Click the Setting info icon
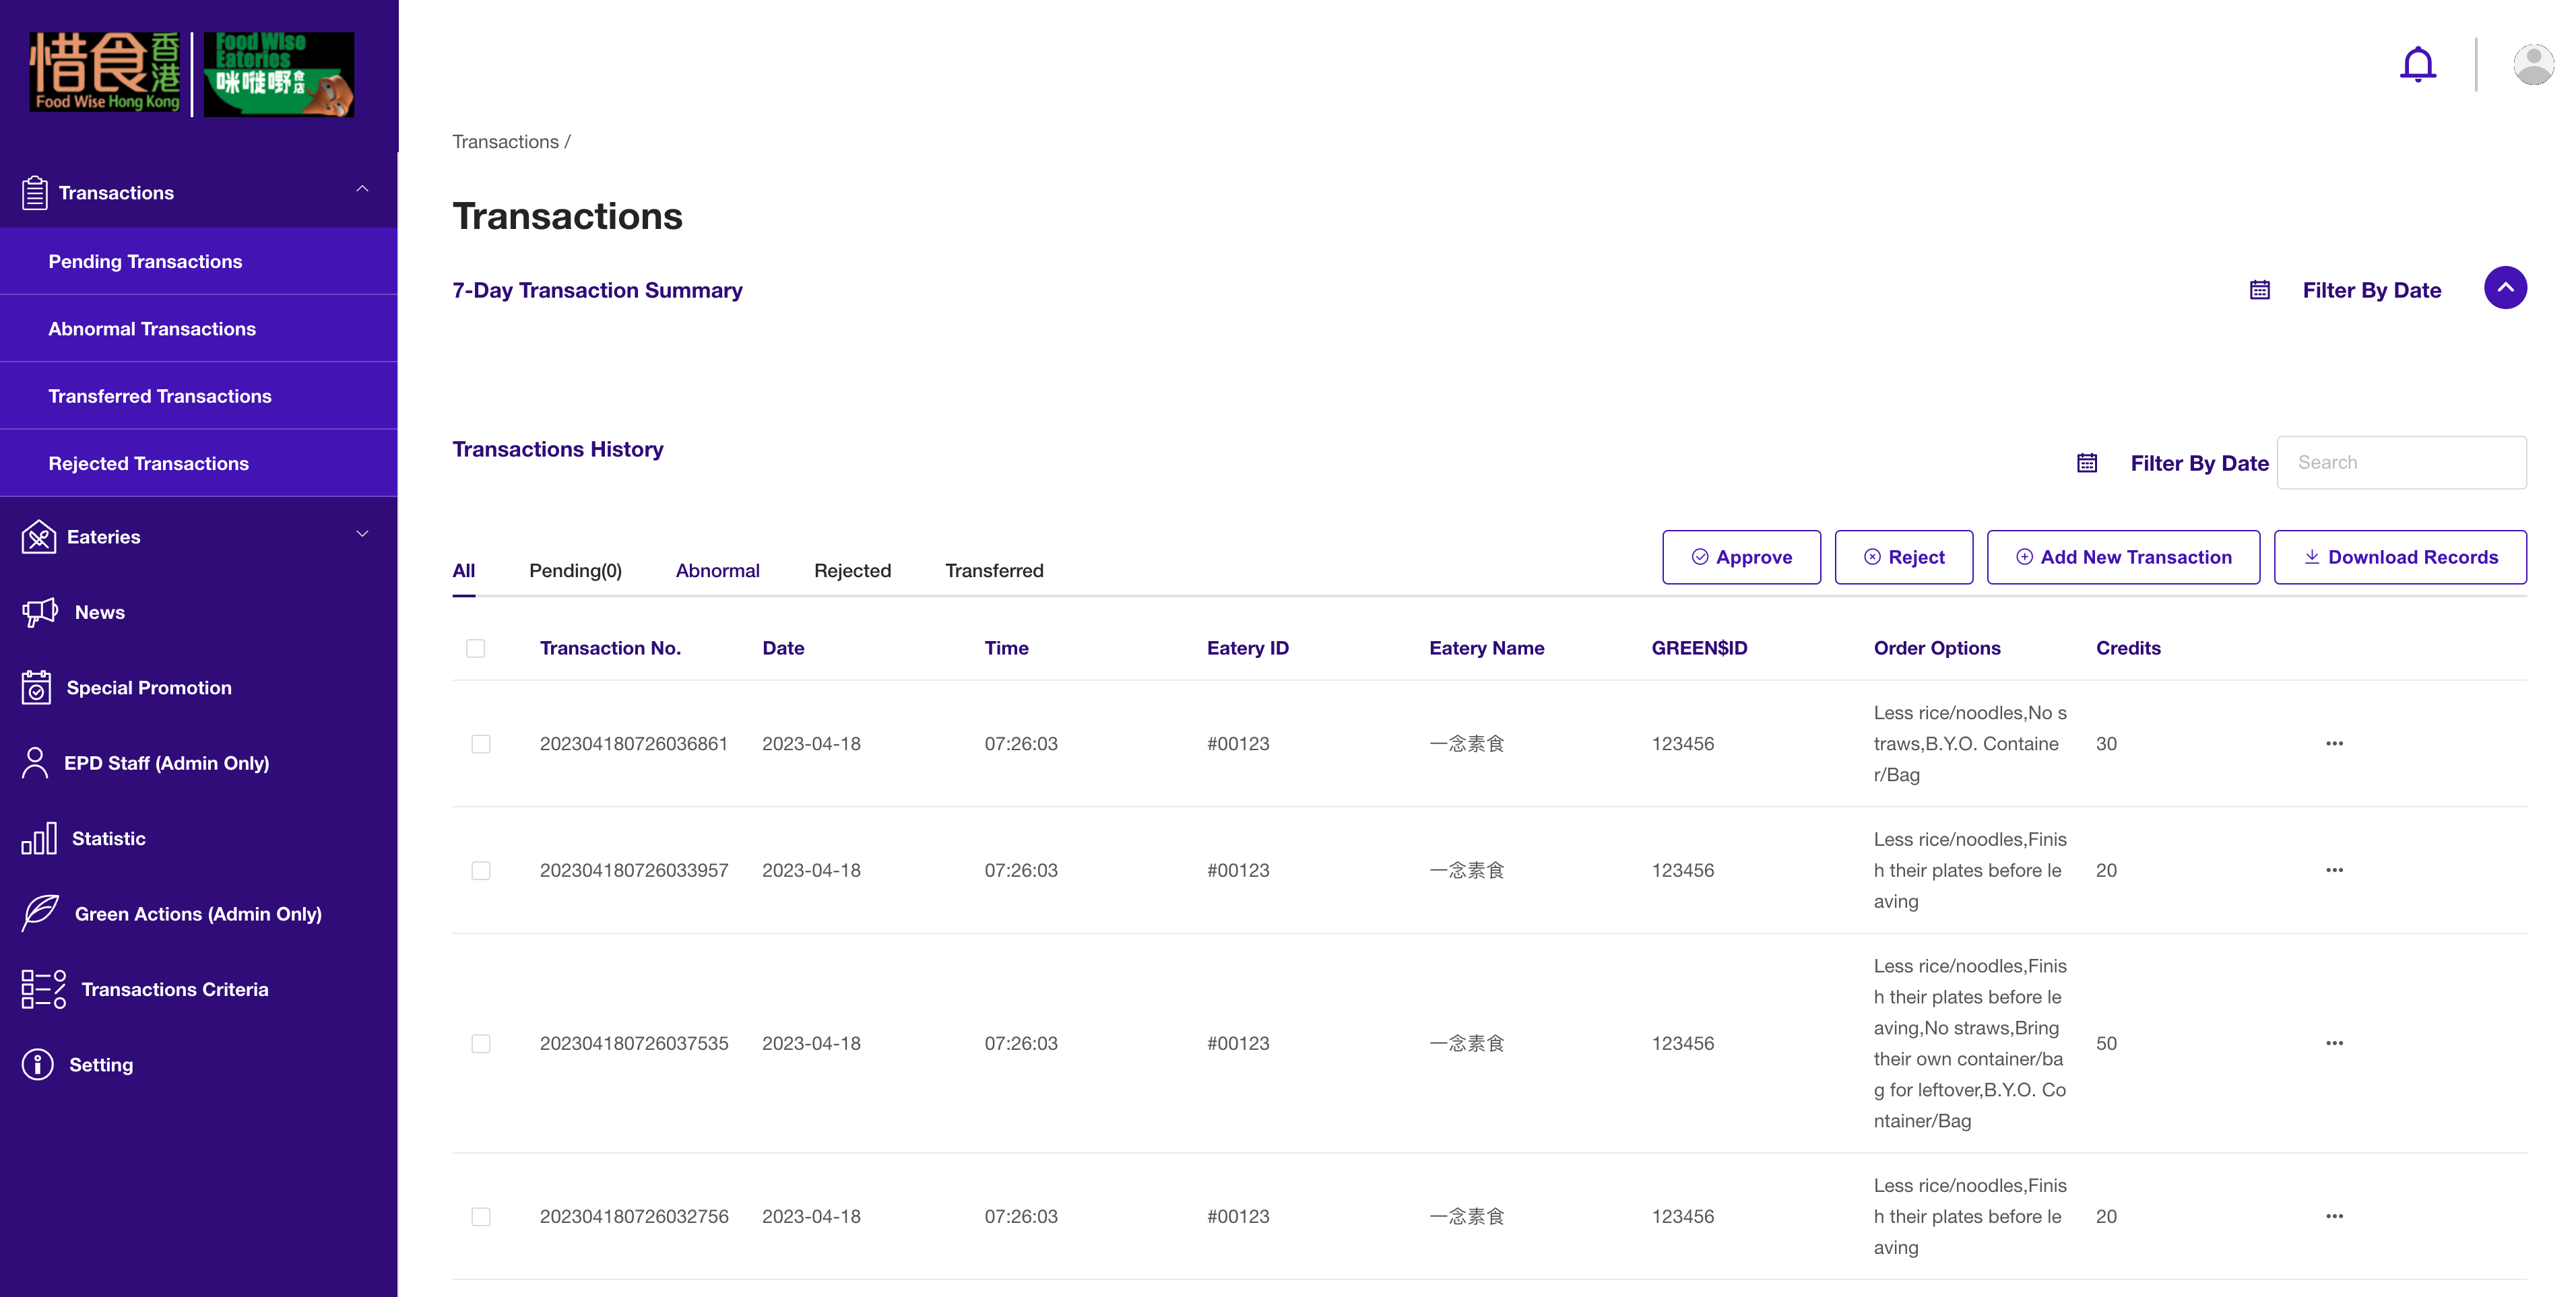 [x=38, y=1064]
